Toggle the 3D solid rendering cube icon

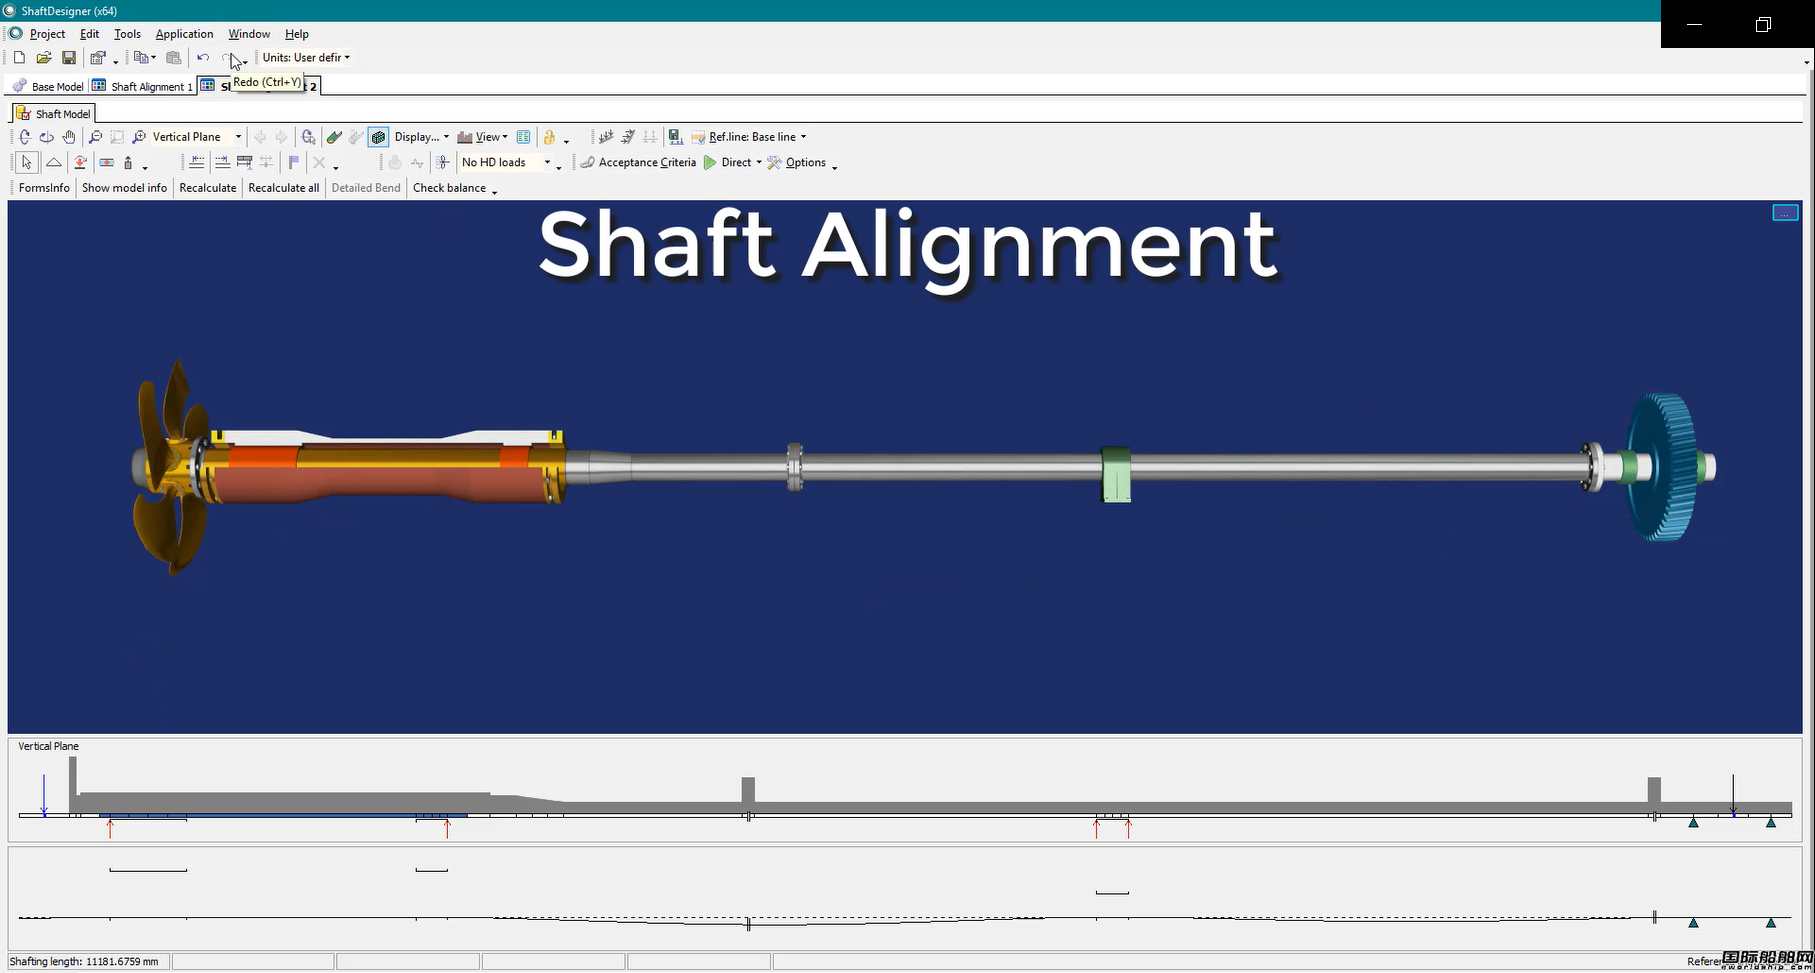[378, 137]
